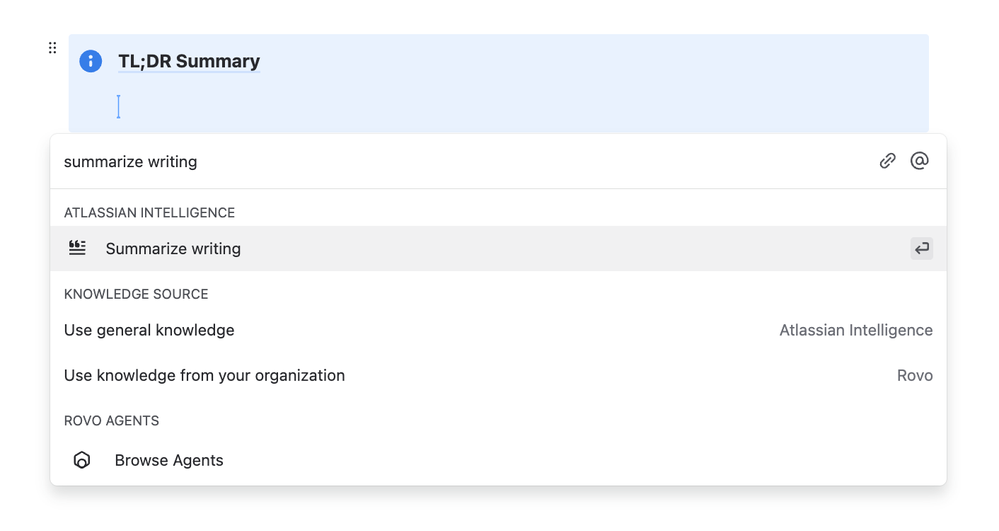Click the link icon in the prompt bar
This screenshot has width=999, height=531.
click(887, 161)
